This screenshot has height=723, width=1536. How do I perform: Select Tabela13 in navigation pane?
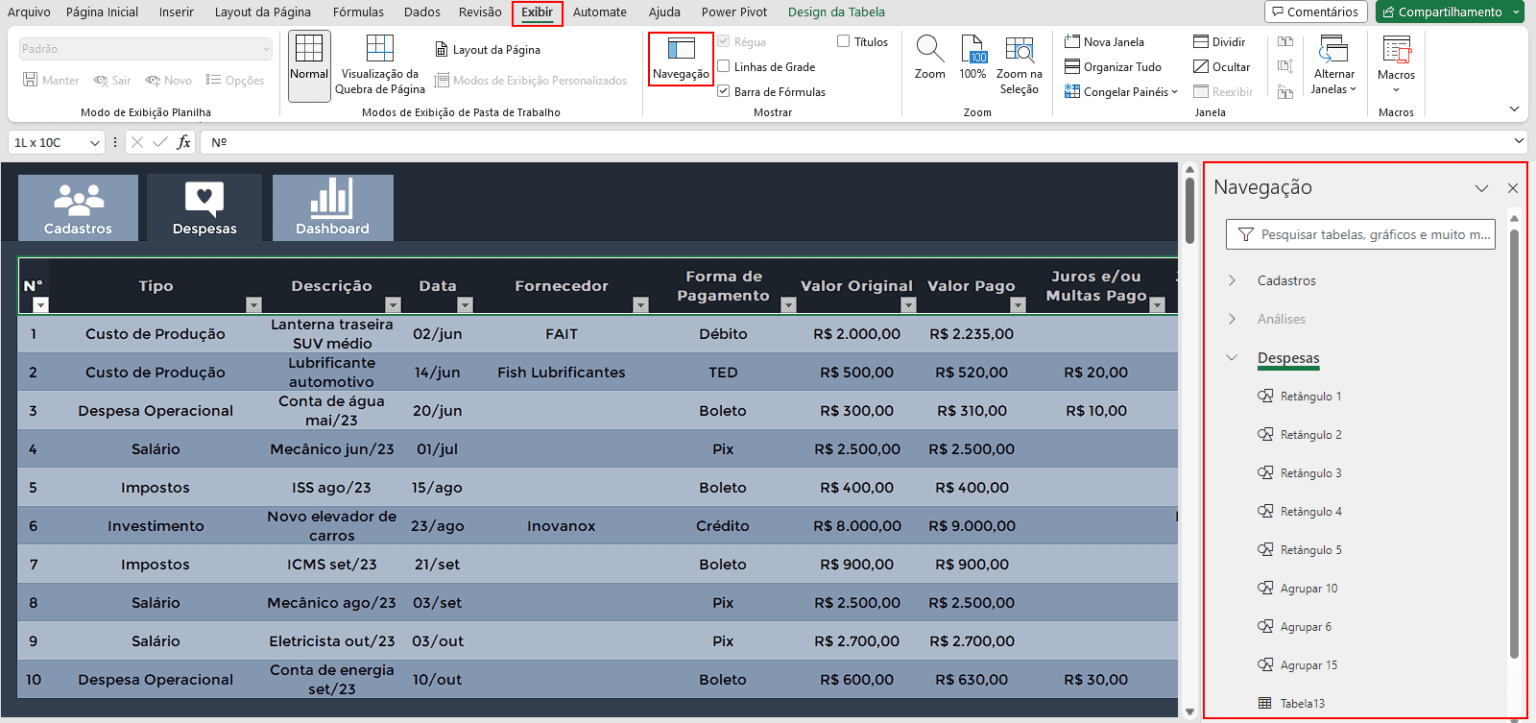pyautogui.click(x=1302, y=704)
